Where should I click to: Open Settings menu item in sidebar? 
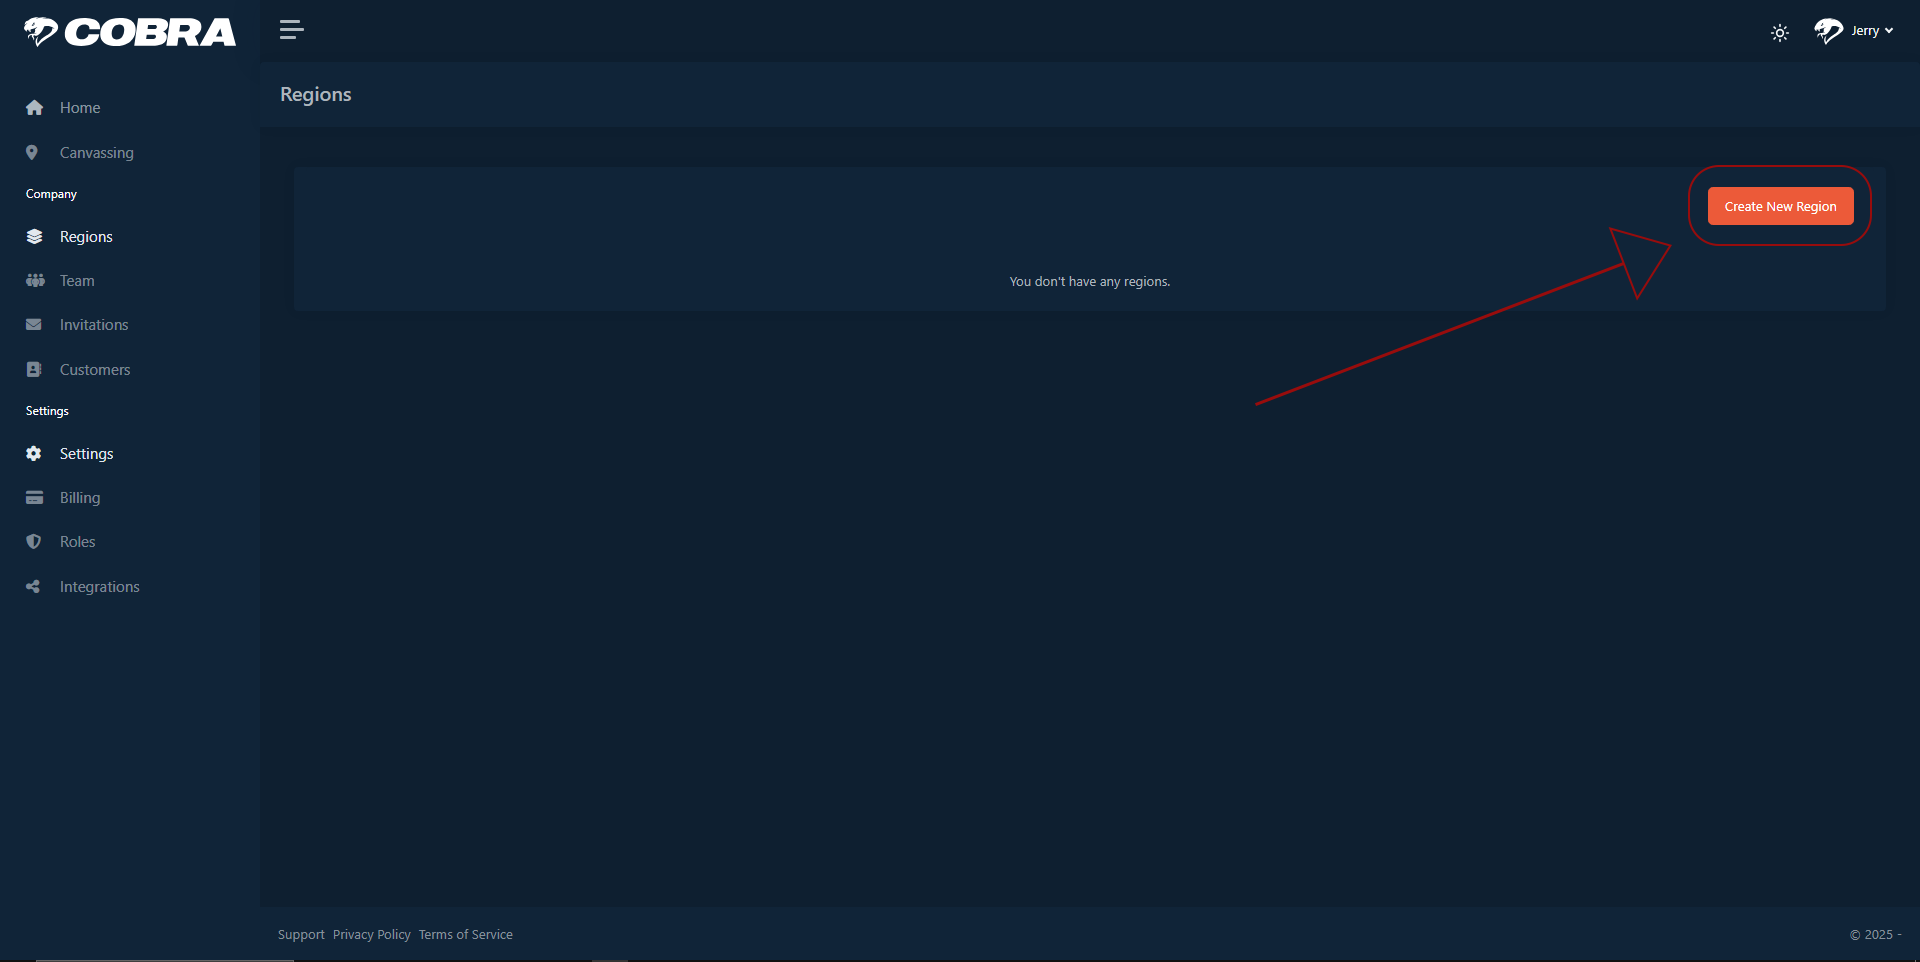pos(86,454)
